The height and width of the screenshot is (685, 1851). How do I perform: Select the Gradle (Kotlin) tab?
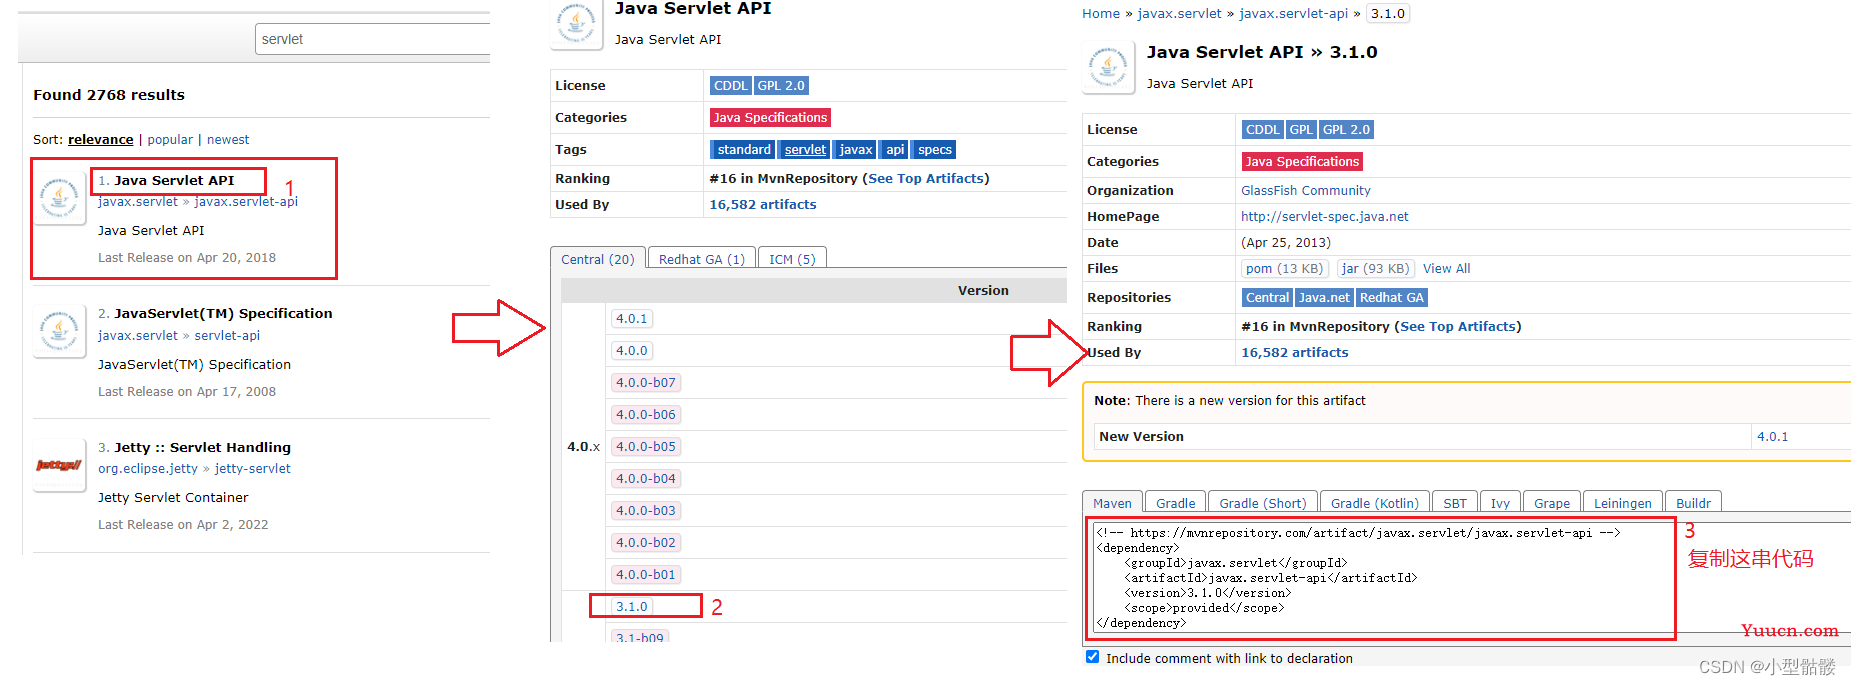1374,503
